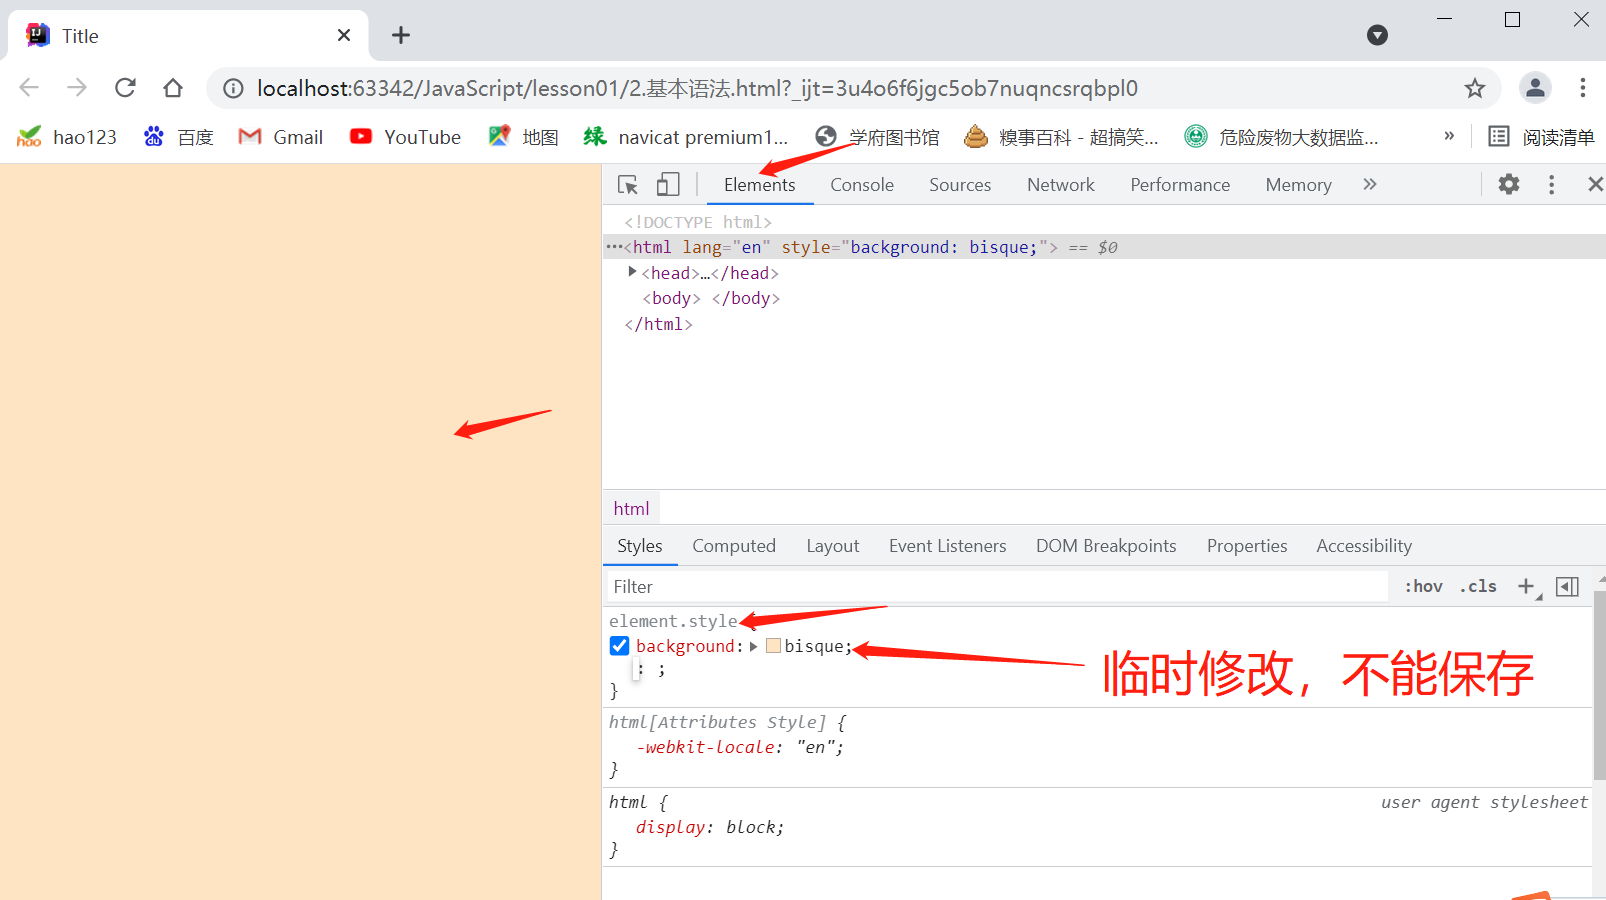This screenshot has width=1606, height=900.
Task: Switch to the Performance tab
Action: 1180,185
